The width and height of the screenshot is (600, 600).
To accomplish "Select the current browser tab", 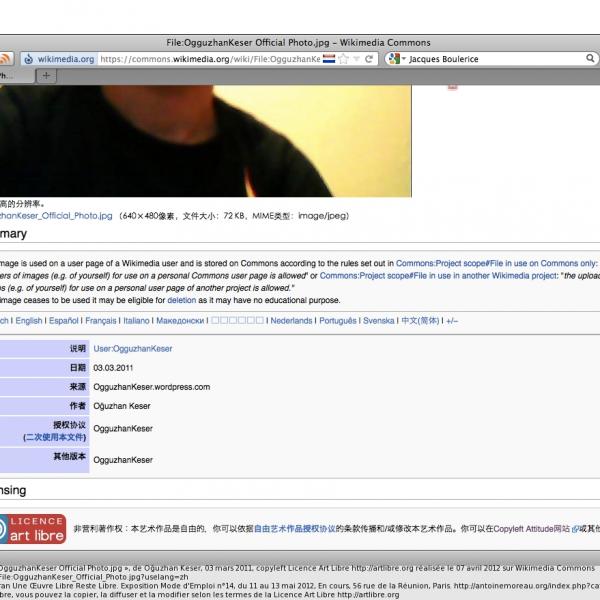I will (x=16, y=76).
